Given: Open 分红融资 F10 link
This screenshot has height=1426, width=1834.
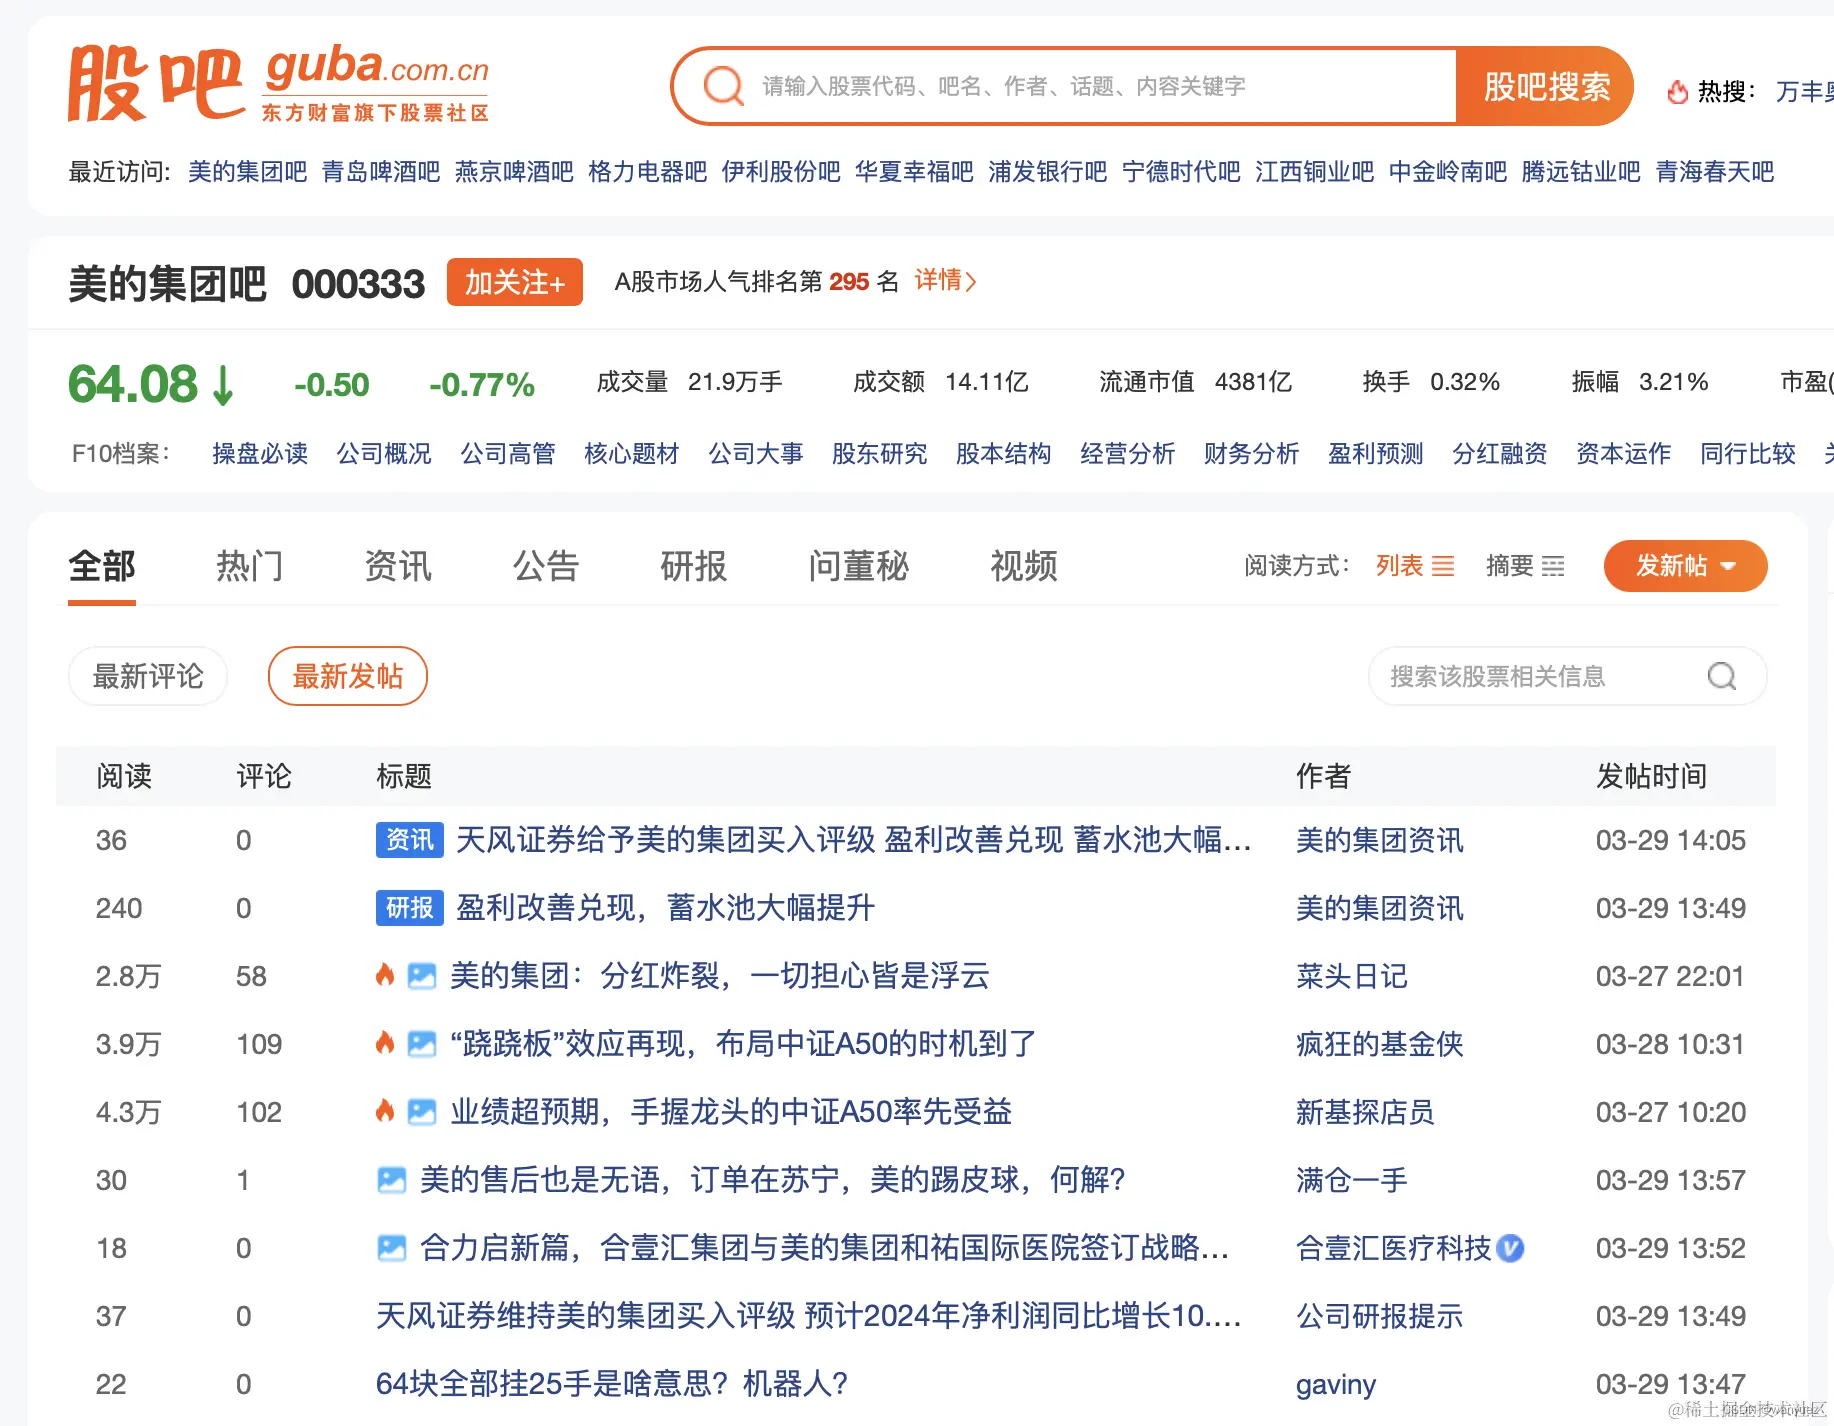Looking at the screenshot, I should (x=1500, y=454).
